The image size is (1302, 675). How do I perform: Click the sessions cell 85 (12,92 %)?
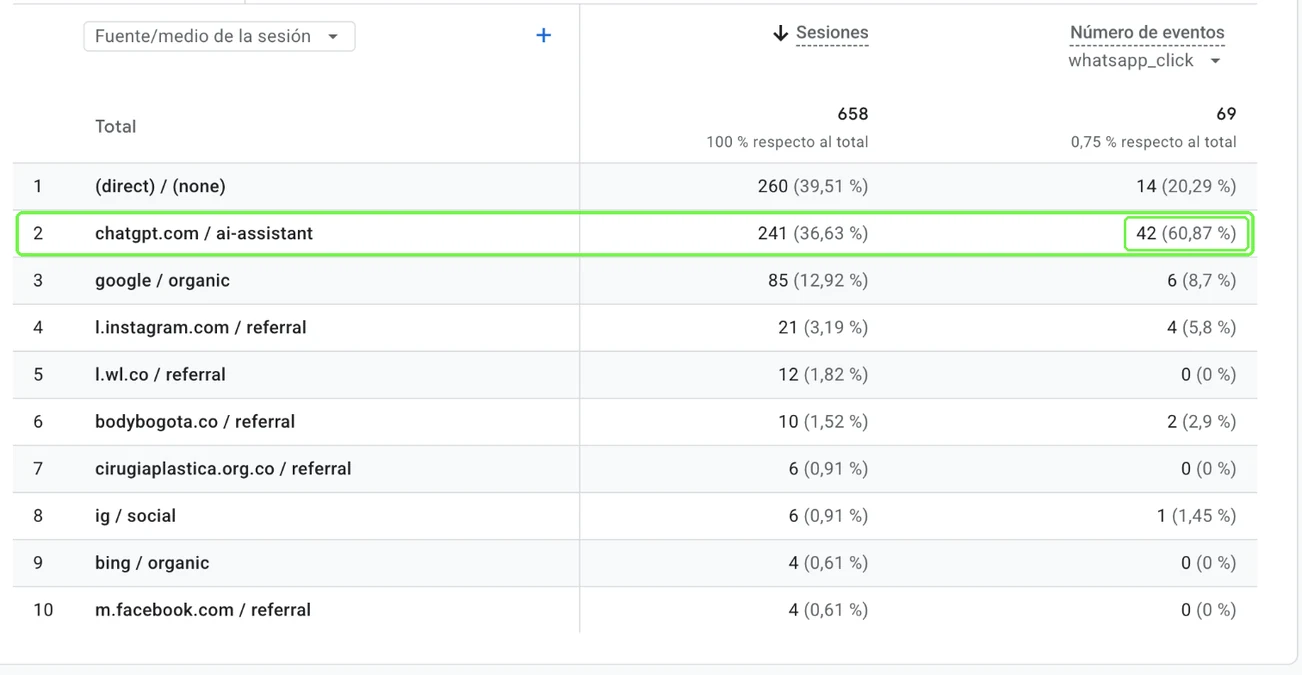(818, 280)
